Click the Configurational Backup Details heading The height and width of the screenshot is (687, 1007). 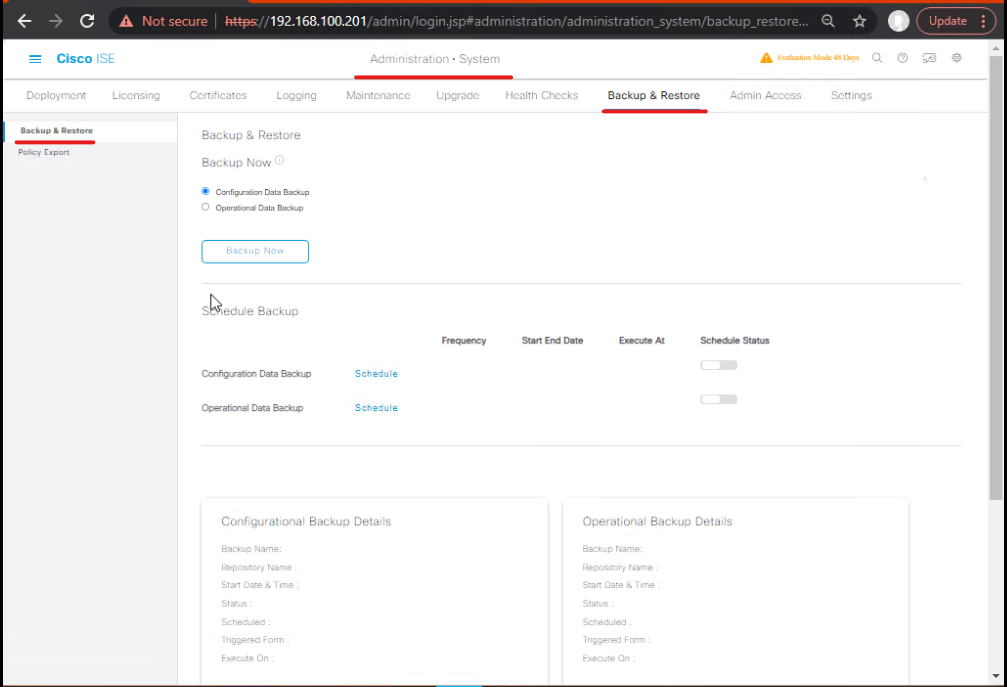coord(306,521)
